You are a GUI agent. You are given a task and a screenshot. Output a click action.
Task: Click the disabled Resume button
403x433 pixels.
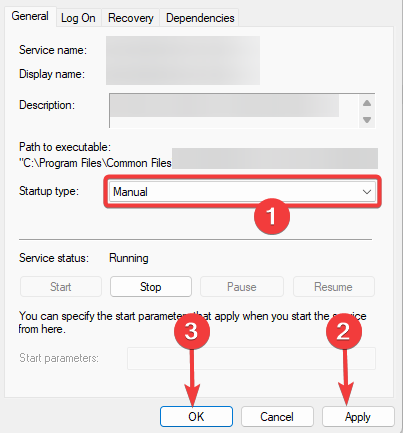333,287
